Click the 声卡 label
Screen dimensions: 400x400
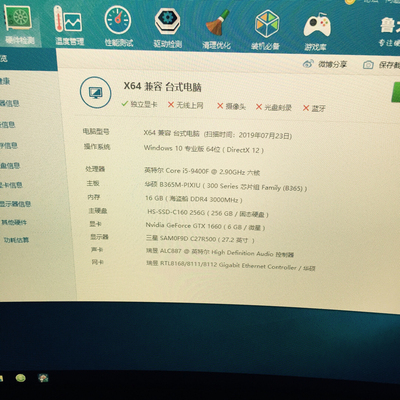[x=97, y=250]
